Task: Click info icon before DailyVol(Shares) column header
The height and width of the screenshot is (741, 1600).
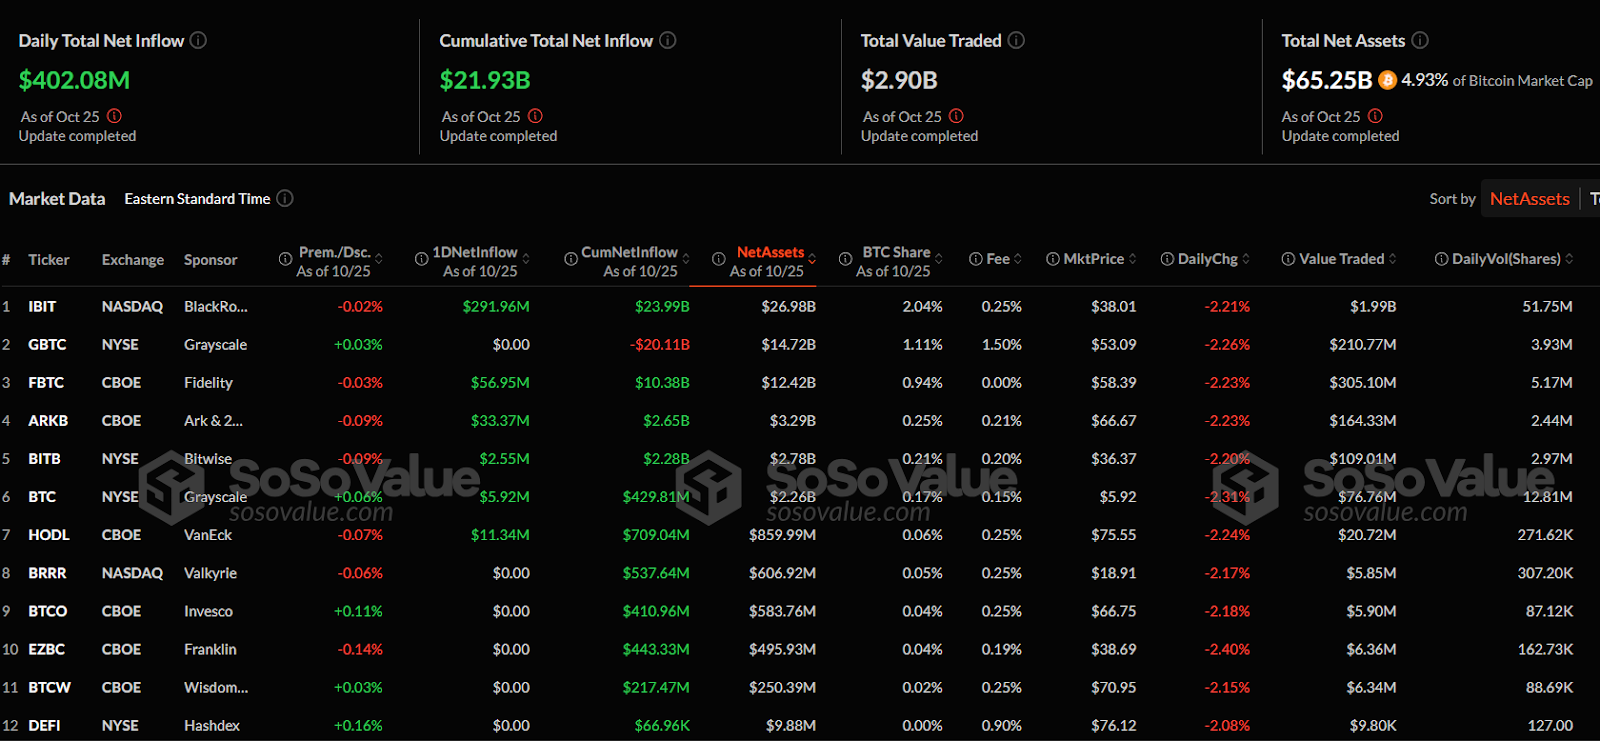Action: pos(1441,259)
